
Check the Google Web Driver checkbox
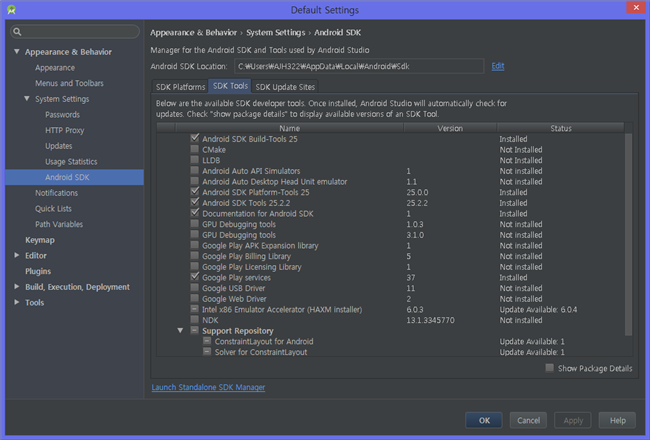click(x=194, y=299)
